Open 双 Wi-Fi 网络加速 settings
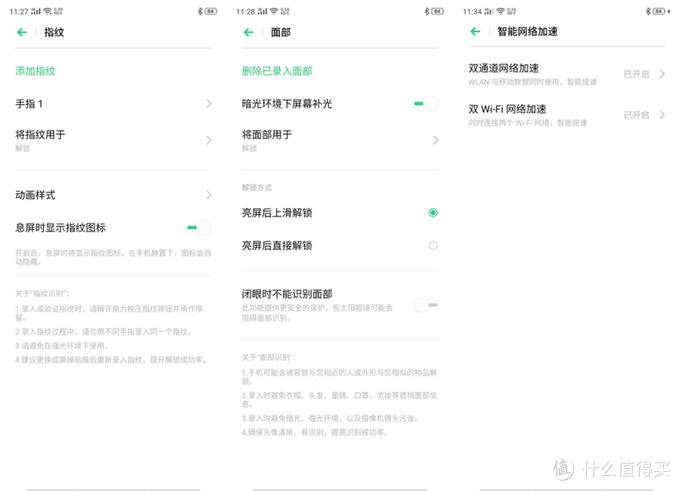Viewport: 680px width, 491px height. 566,115
